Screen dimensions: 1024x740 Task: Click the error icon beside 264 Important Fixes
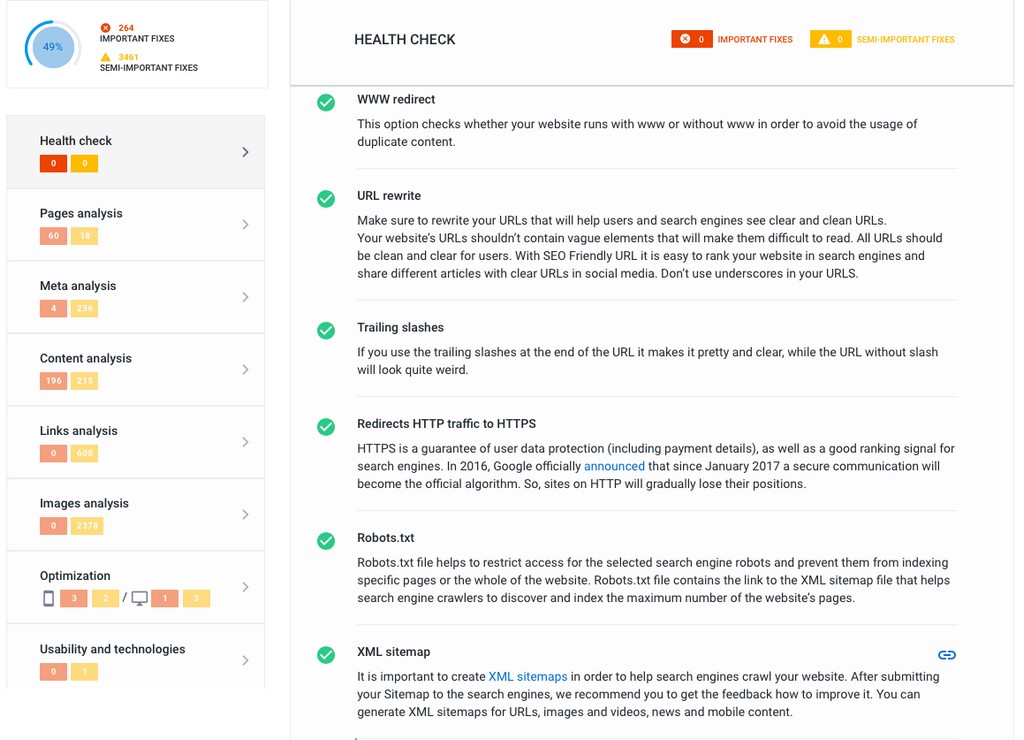pyautogui.click(x=107, y=28)
